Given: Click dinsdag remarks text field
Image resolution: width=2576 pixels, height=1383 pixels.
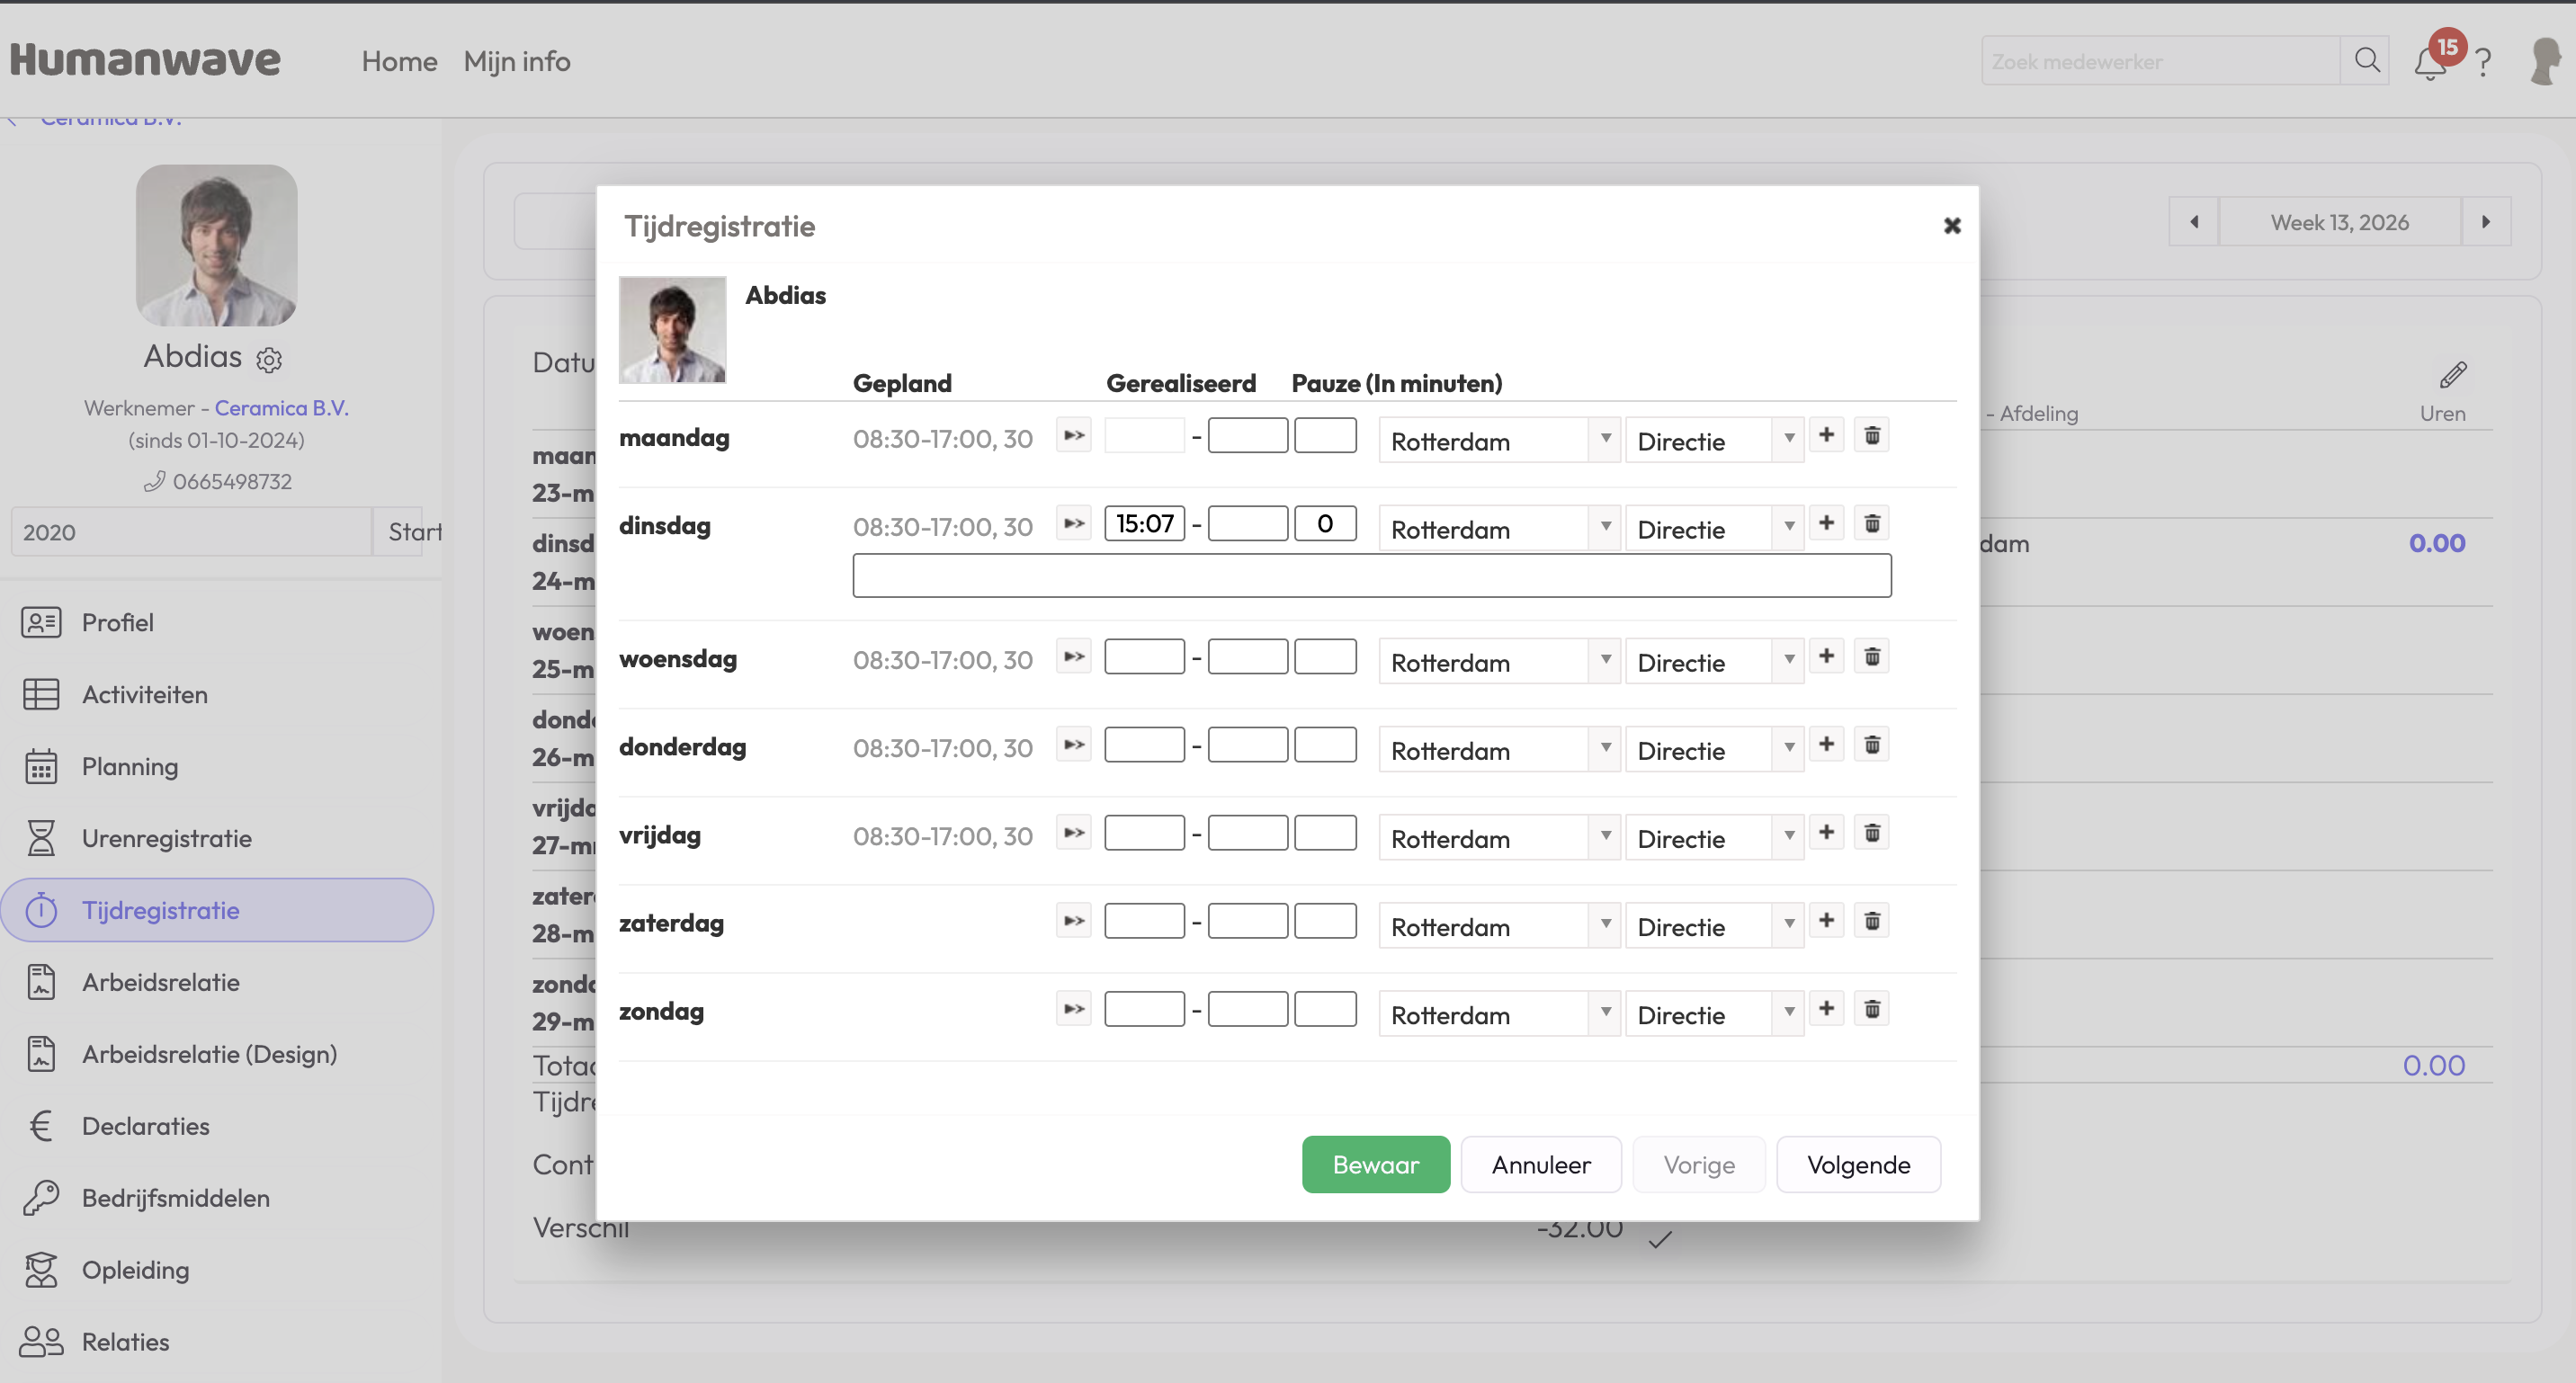Looking at the screenshot, I should tap(1371, 576).
